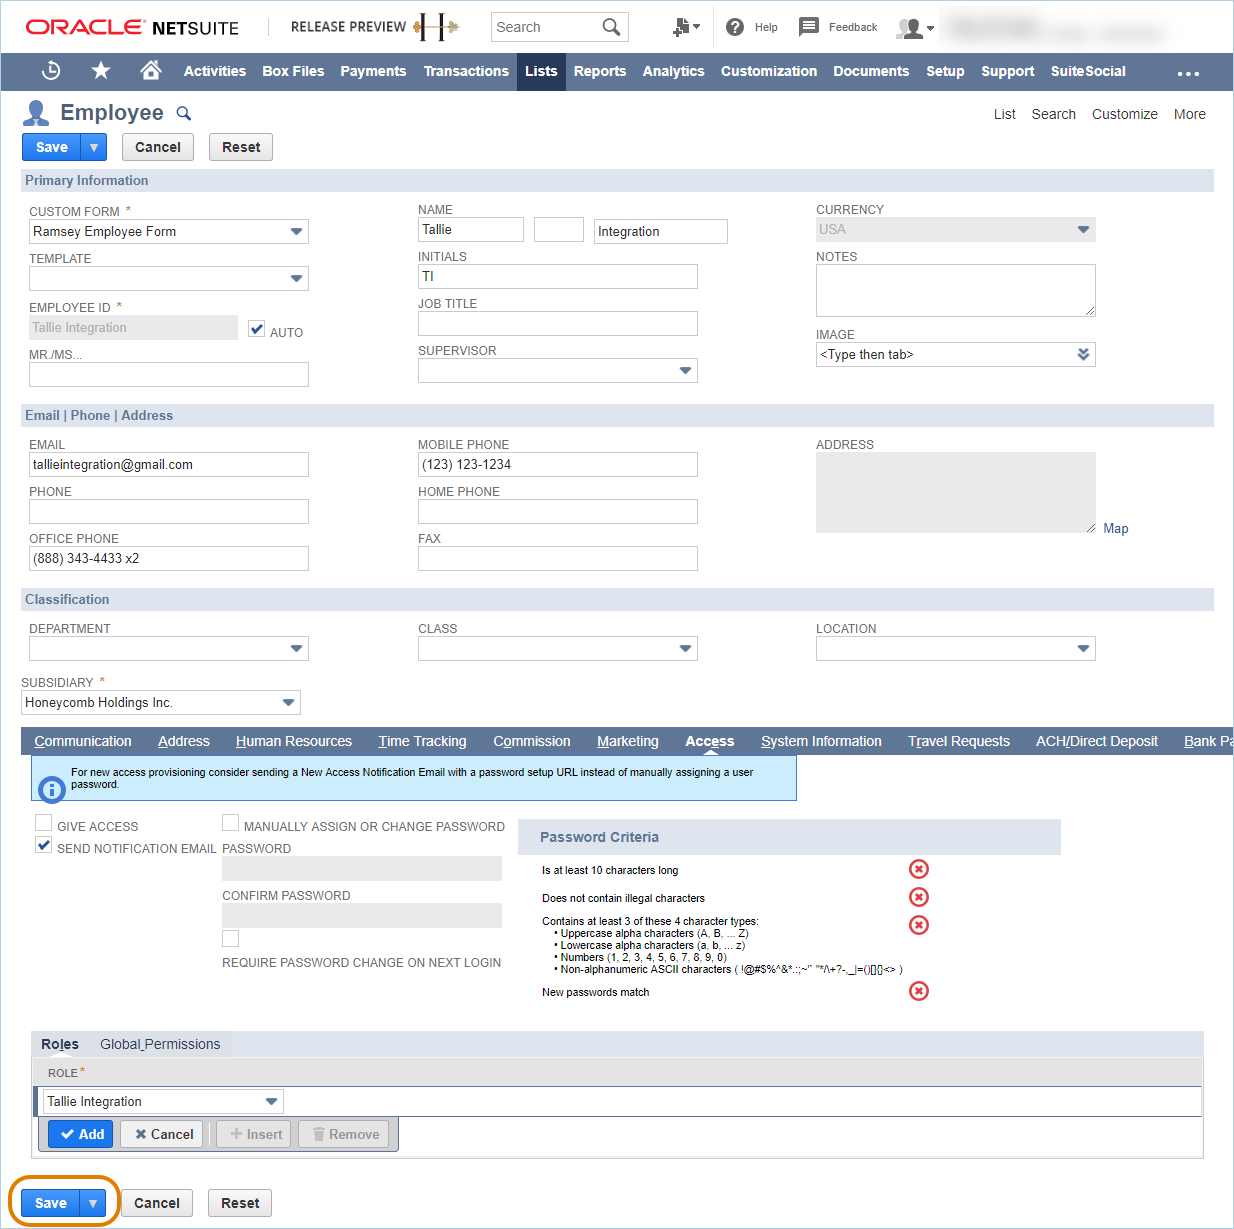Open the Create New menu icon
This screenshot has height=1229, width=1234.
click(686, 27)
